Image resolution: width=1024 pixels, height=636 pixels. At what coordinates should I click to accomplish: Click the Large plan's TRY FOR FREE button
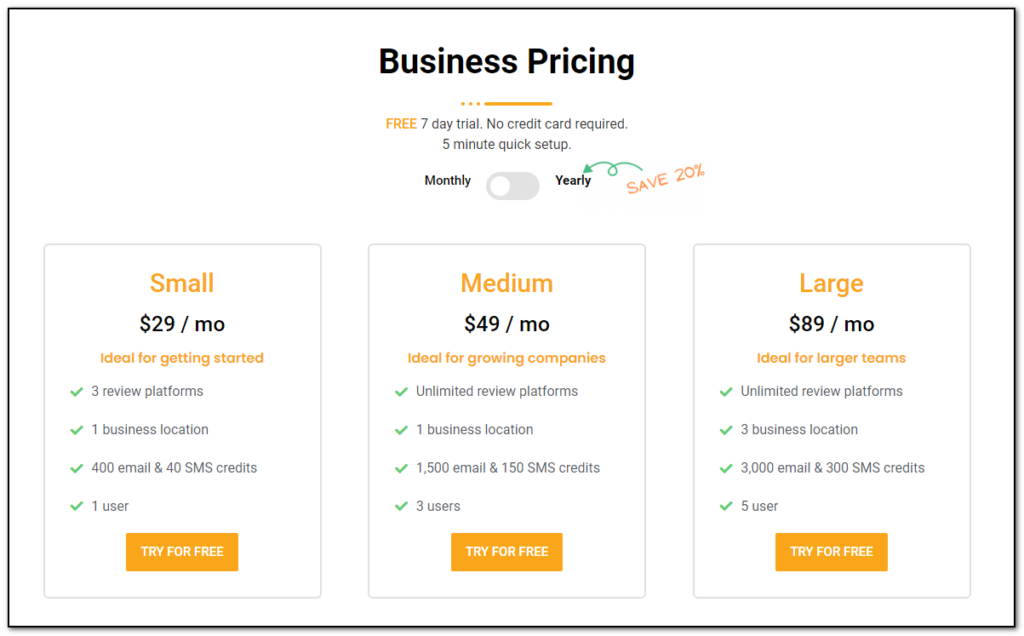pyautogui.click(x=831, y=552)
